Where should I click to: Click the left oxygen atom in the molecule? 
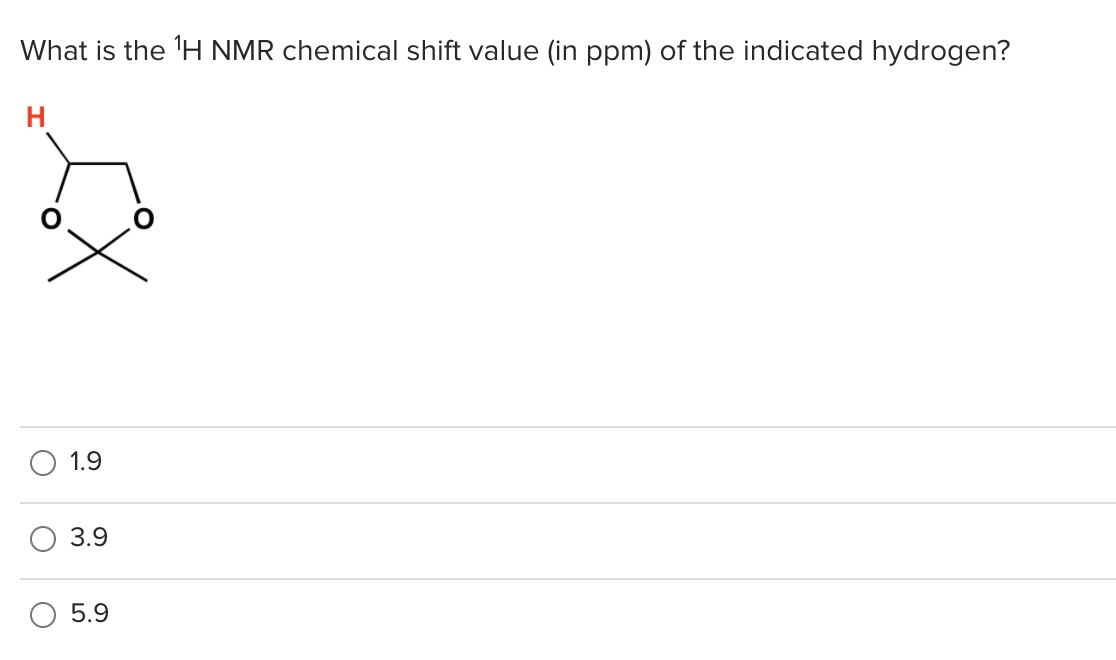[51, 219]
